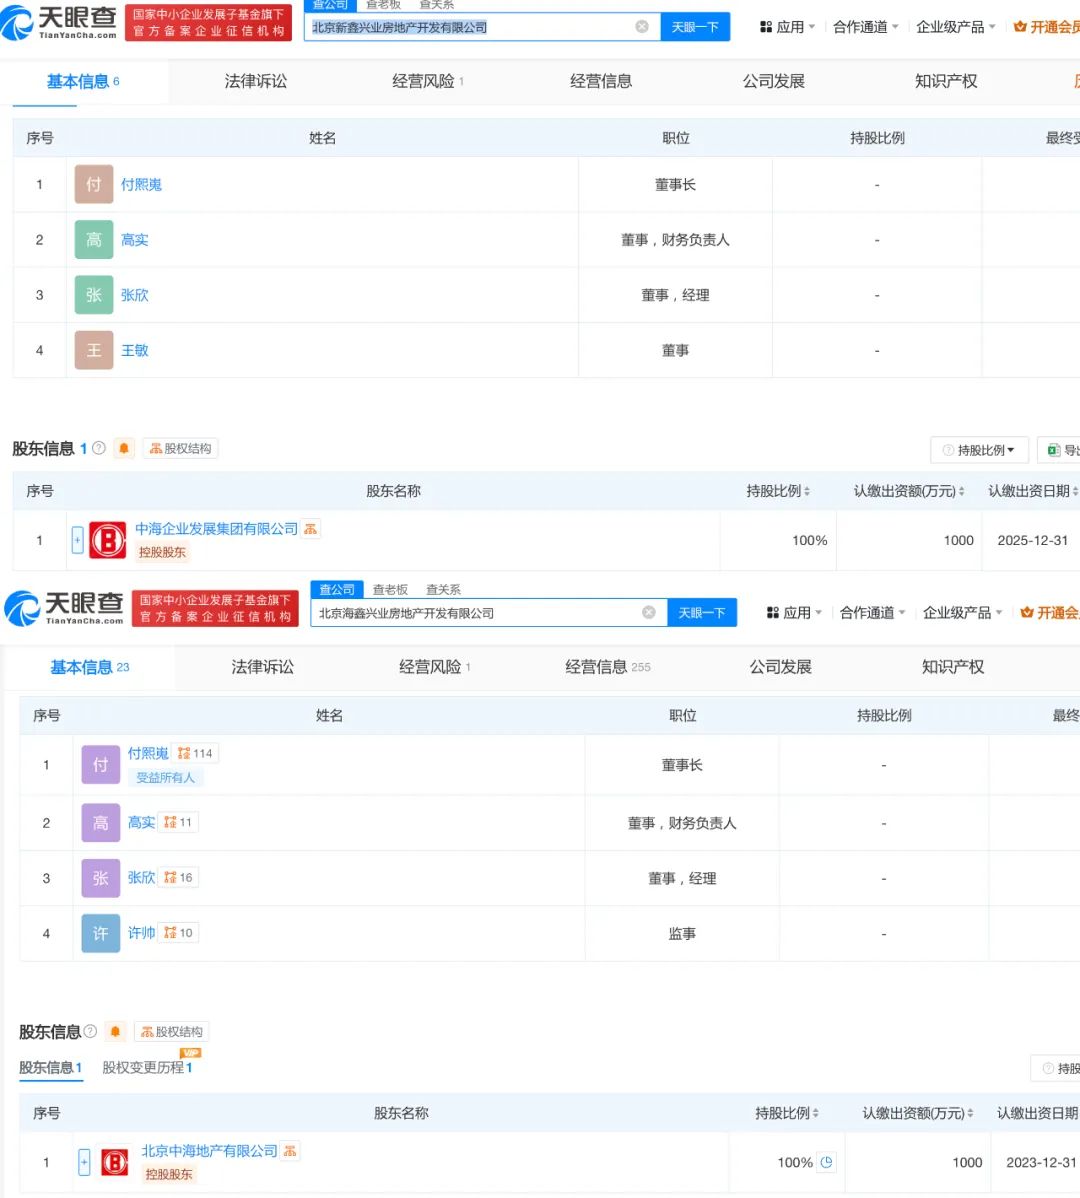Clear the search box containing 北京海鑫兴业房地产开发有限公司

(x=648, y=612)
